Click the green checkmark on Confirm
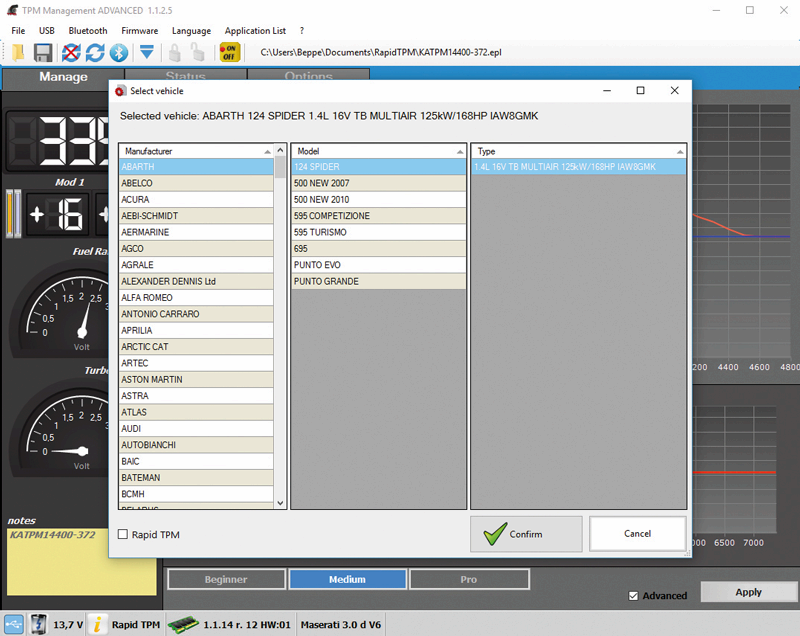Image resolution: width=800 pixels, height=636 pixels. click(495, 533)
